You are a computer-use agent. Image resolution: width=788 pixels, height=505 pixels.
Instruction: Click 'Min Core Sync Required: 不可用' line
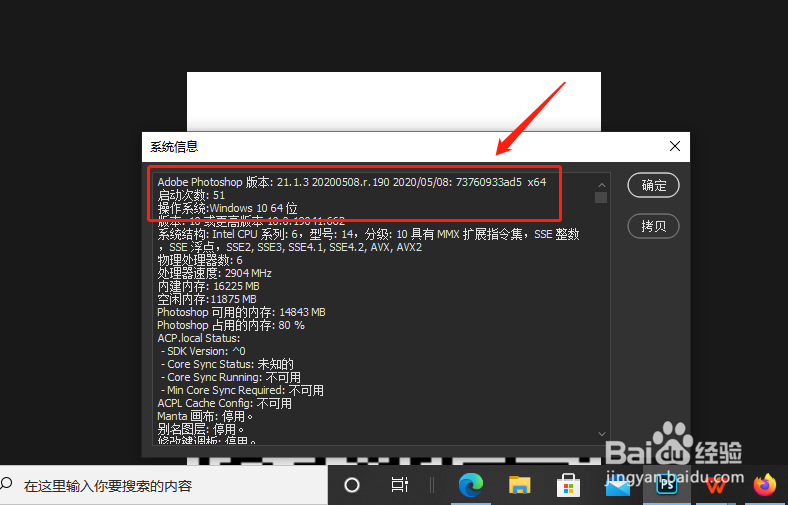pos(242,390)
